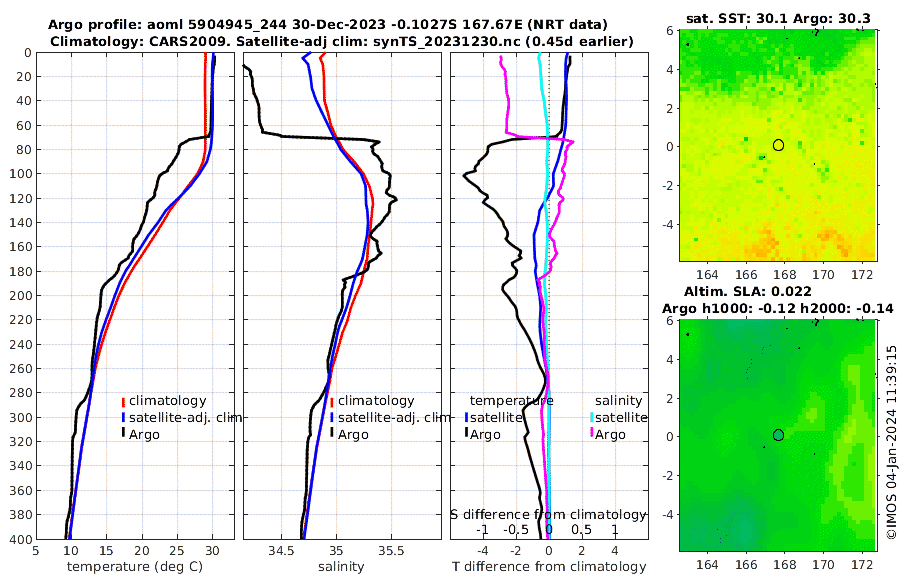
Task: Click the Argo profile title text
Action: tap(327, 25)
